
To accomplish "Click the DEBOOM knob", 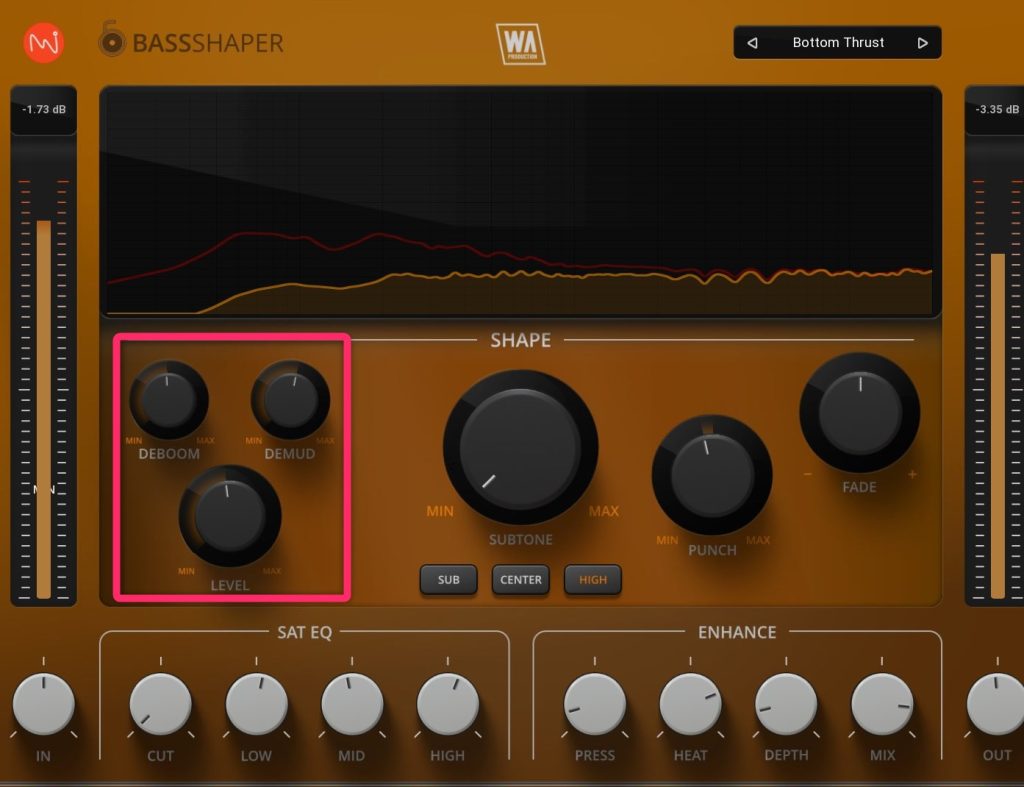I will [168, 400].
